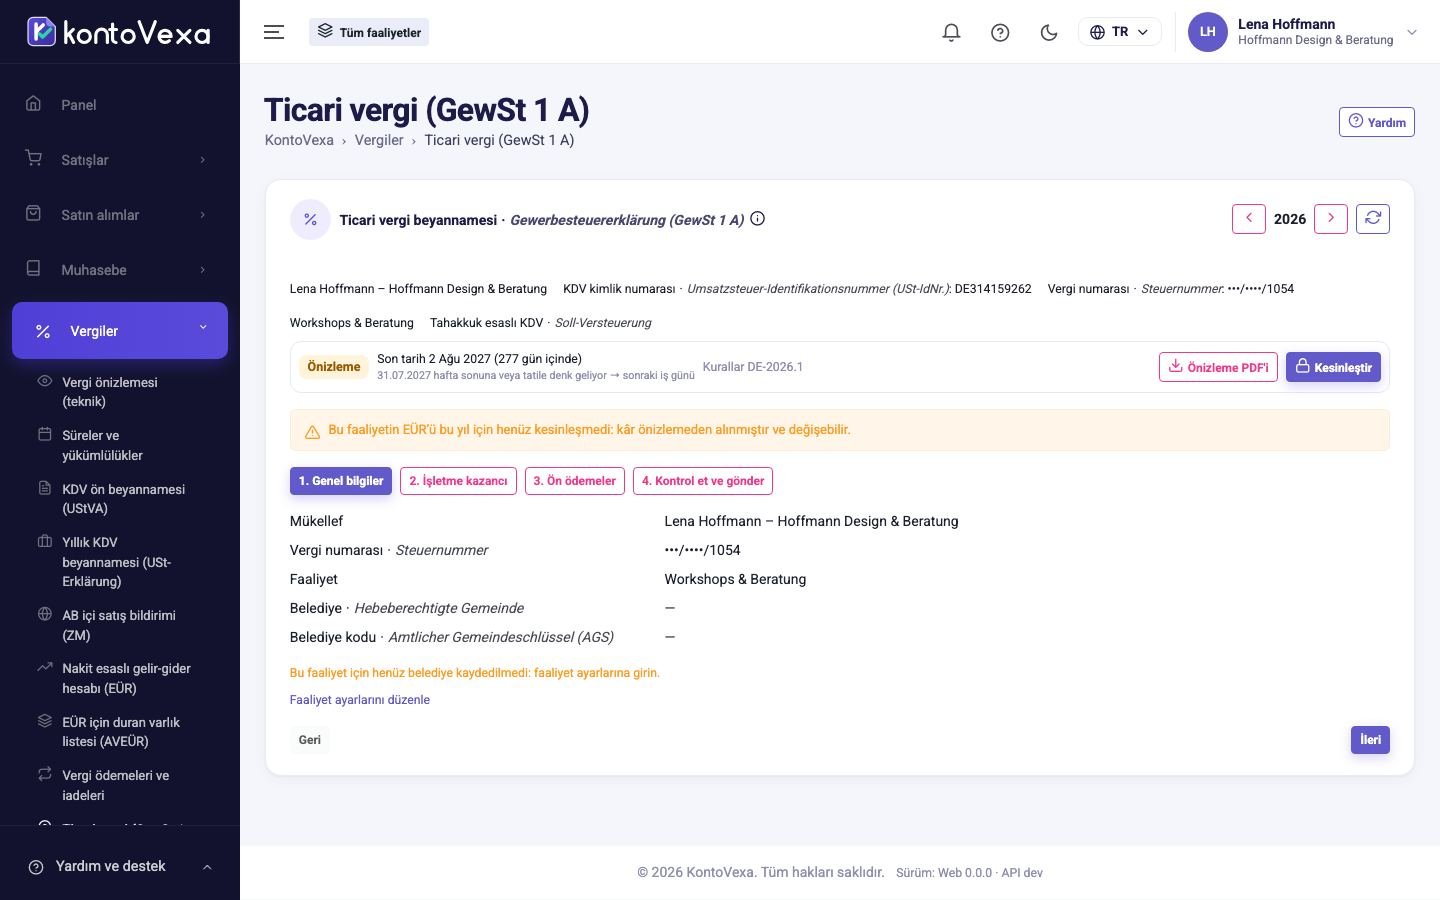
Task: Go to next year arrow
Action: click(x=1330, y=218)
